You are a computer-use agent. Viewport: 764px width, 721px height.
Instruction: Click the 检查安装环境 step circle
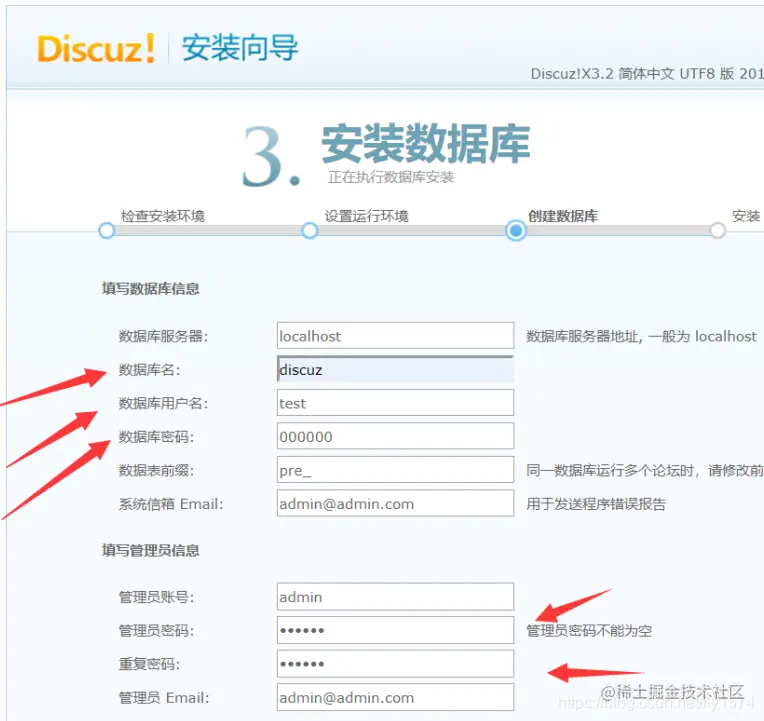click(x=106, y=230)
